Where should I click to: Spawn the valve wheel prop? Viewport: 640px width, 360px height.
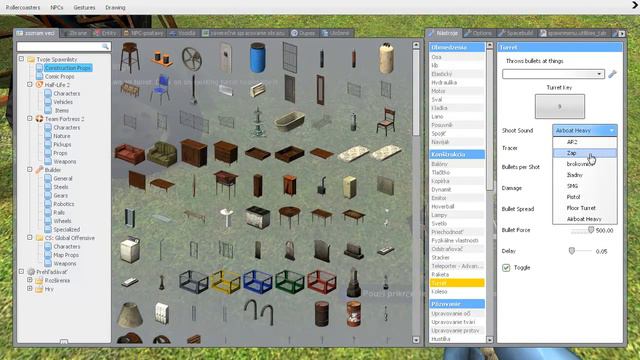(192, 58)
